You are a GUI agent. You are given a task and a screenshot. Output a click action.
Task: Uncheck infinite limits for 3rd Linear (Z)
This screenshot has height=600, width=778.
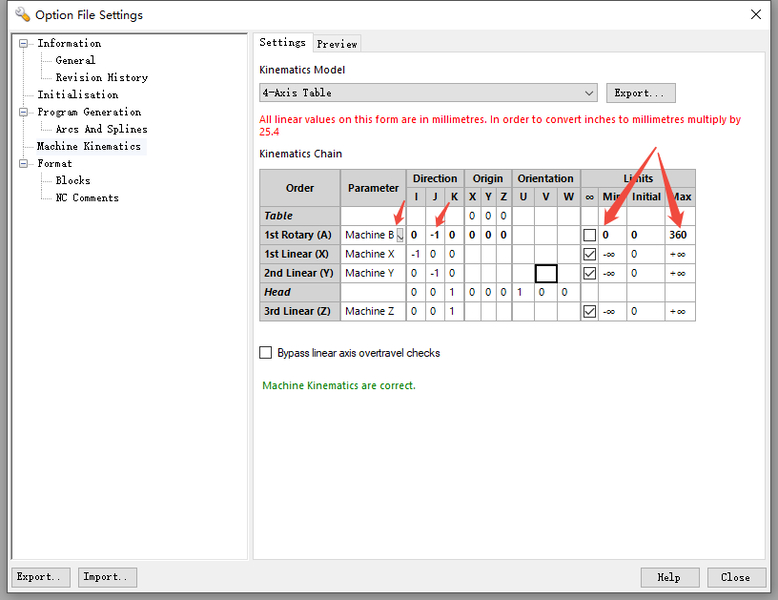[x=589, y=312]
